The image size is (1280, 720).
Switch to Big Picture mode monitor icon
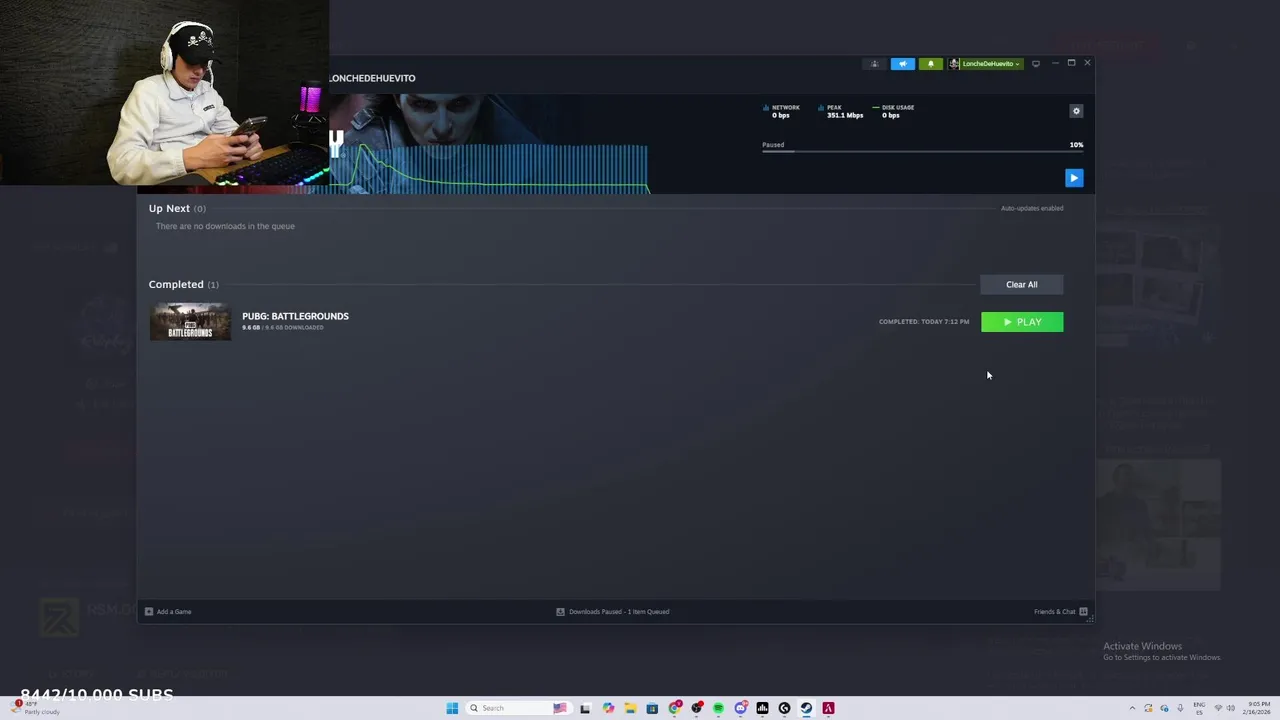pyautogui.click(x=1036, y=64)
